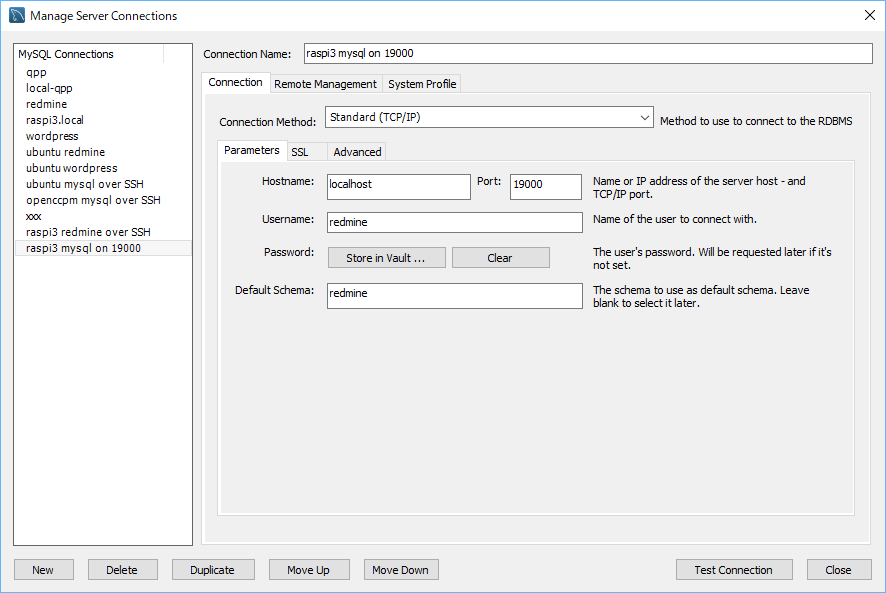Click the Move Down button

pos(400,570)
